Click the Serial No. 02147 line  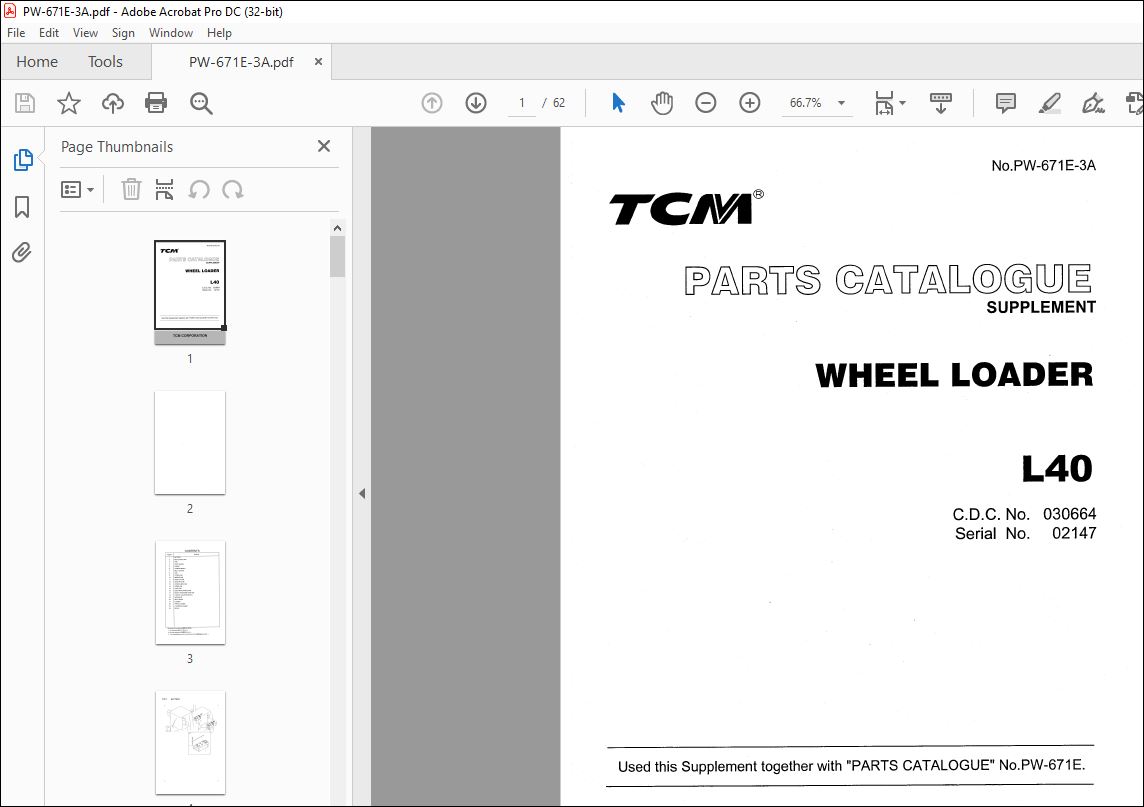tap(1026, 533)
